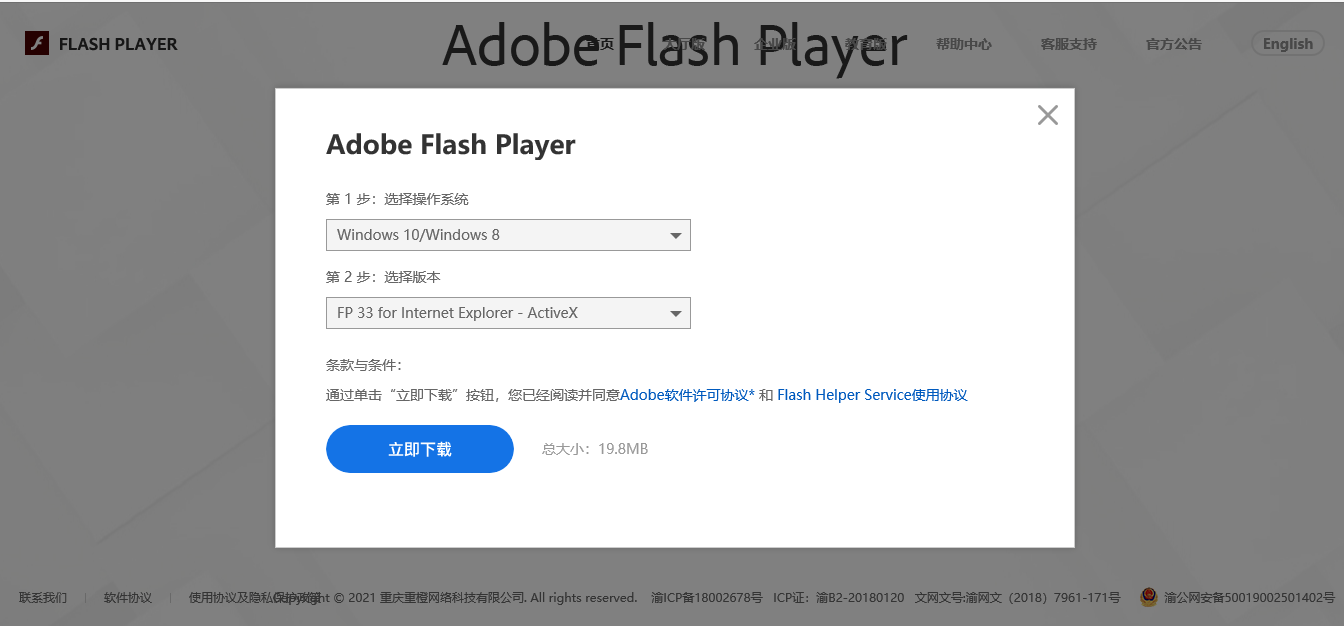Open 软件协议 footer link
1344x626 pixels.
[128, 598]
